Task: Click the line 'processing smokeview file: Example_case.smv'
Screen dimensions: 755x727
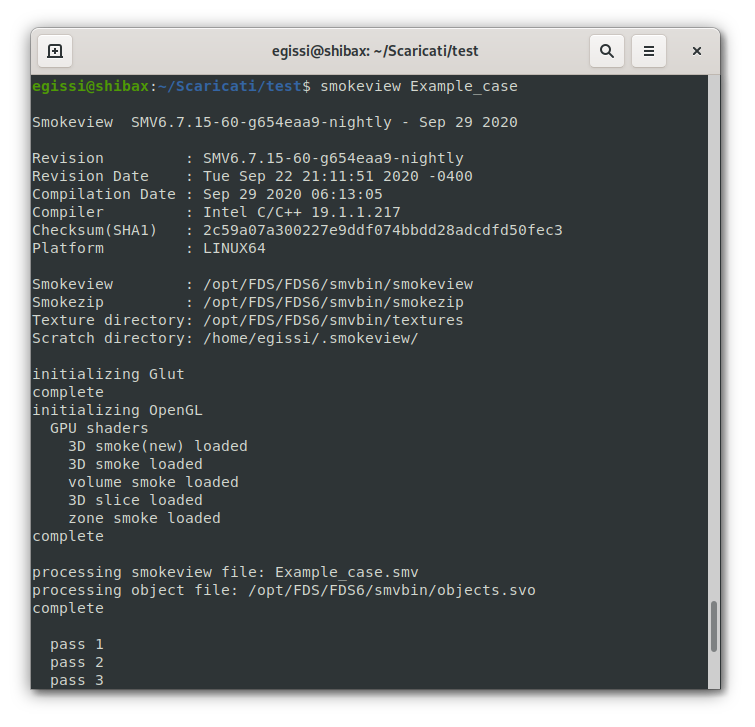Action: [225, 572]
